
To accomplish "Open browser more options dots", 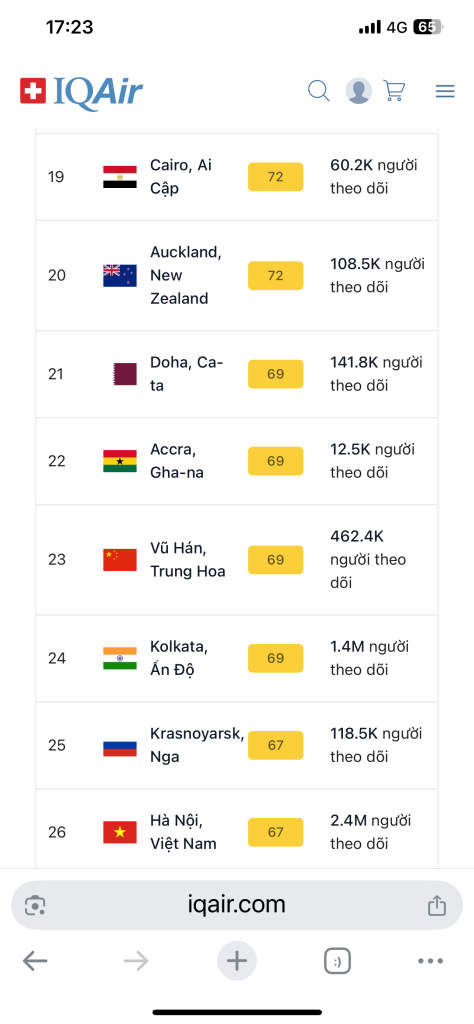I will click(430, 961).
